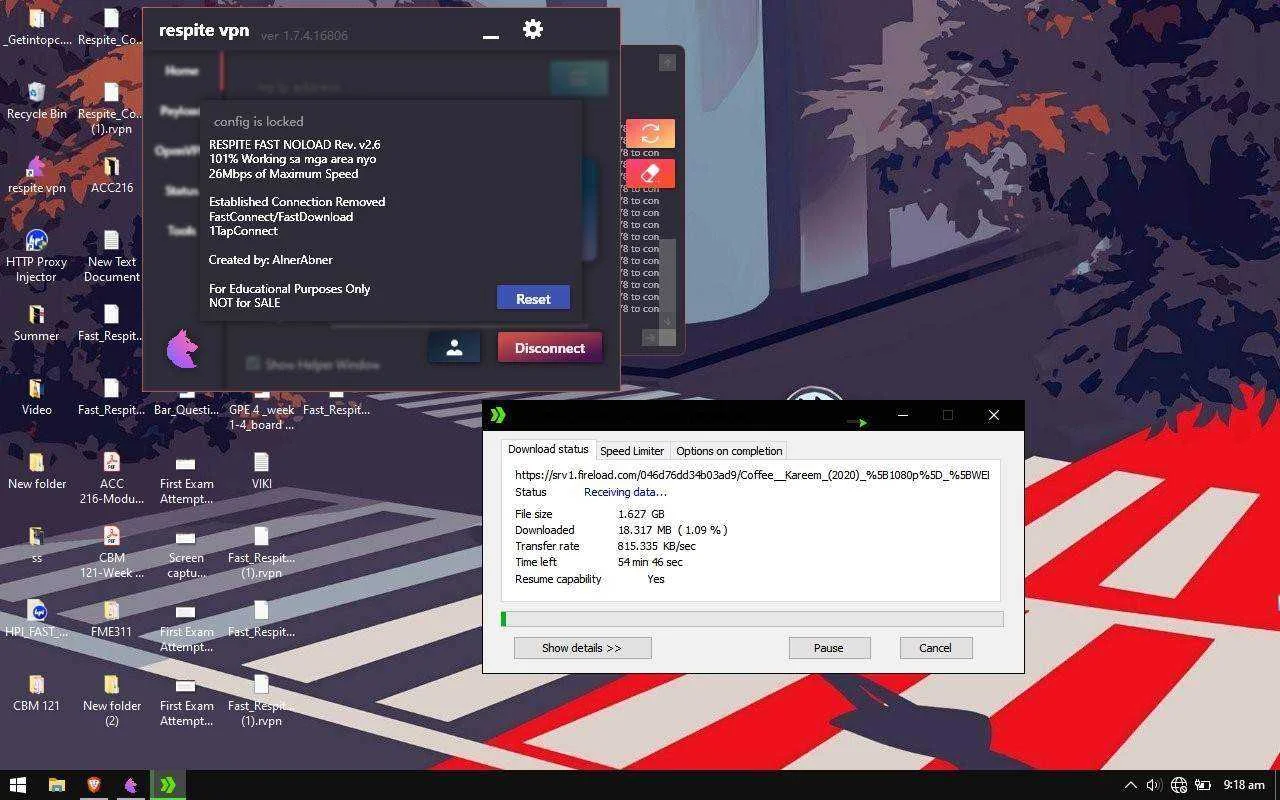Select the Video folder on the desktop
The width and height of the screenshot is (1280, 800).
[x=37, y=397]
